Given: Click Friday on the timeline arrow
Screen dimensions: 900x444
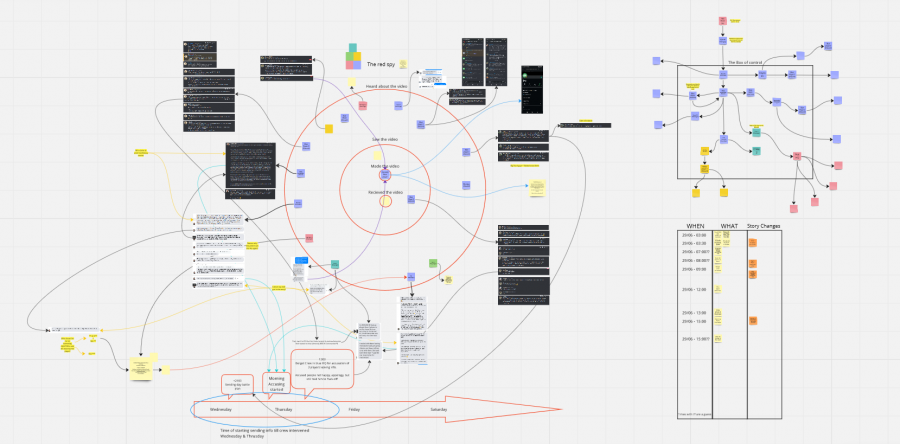Looking at the screenshot, I should point(354,410).
